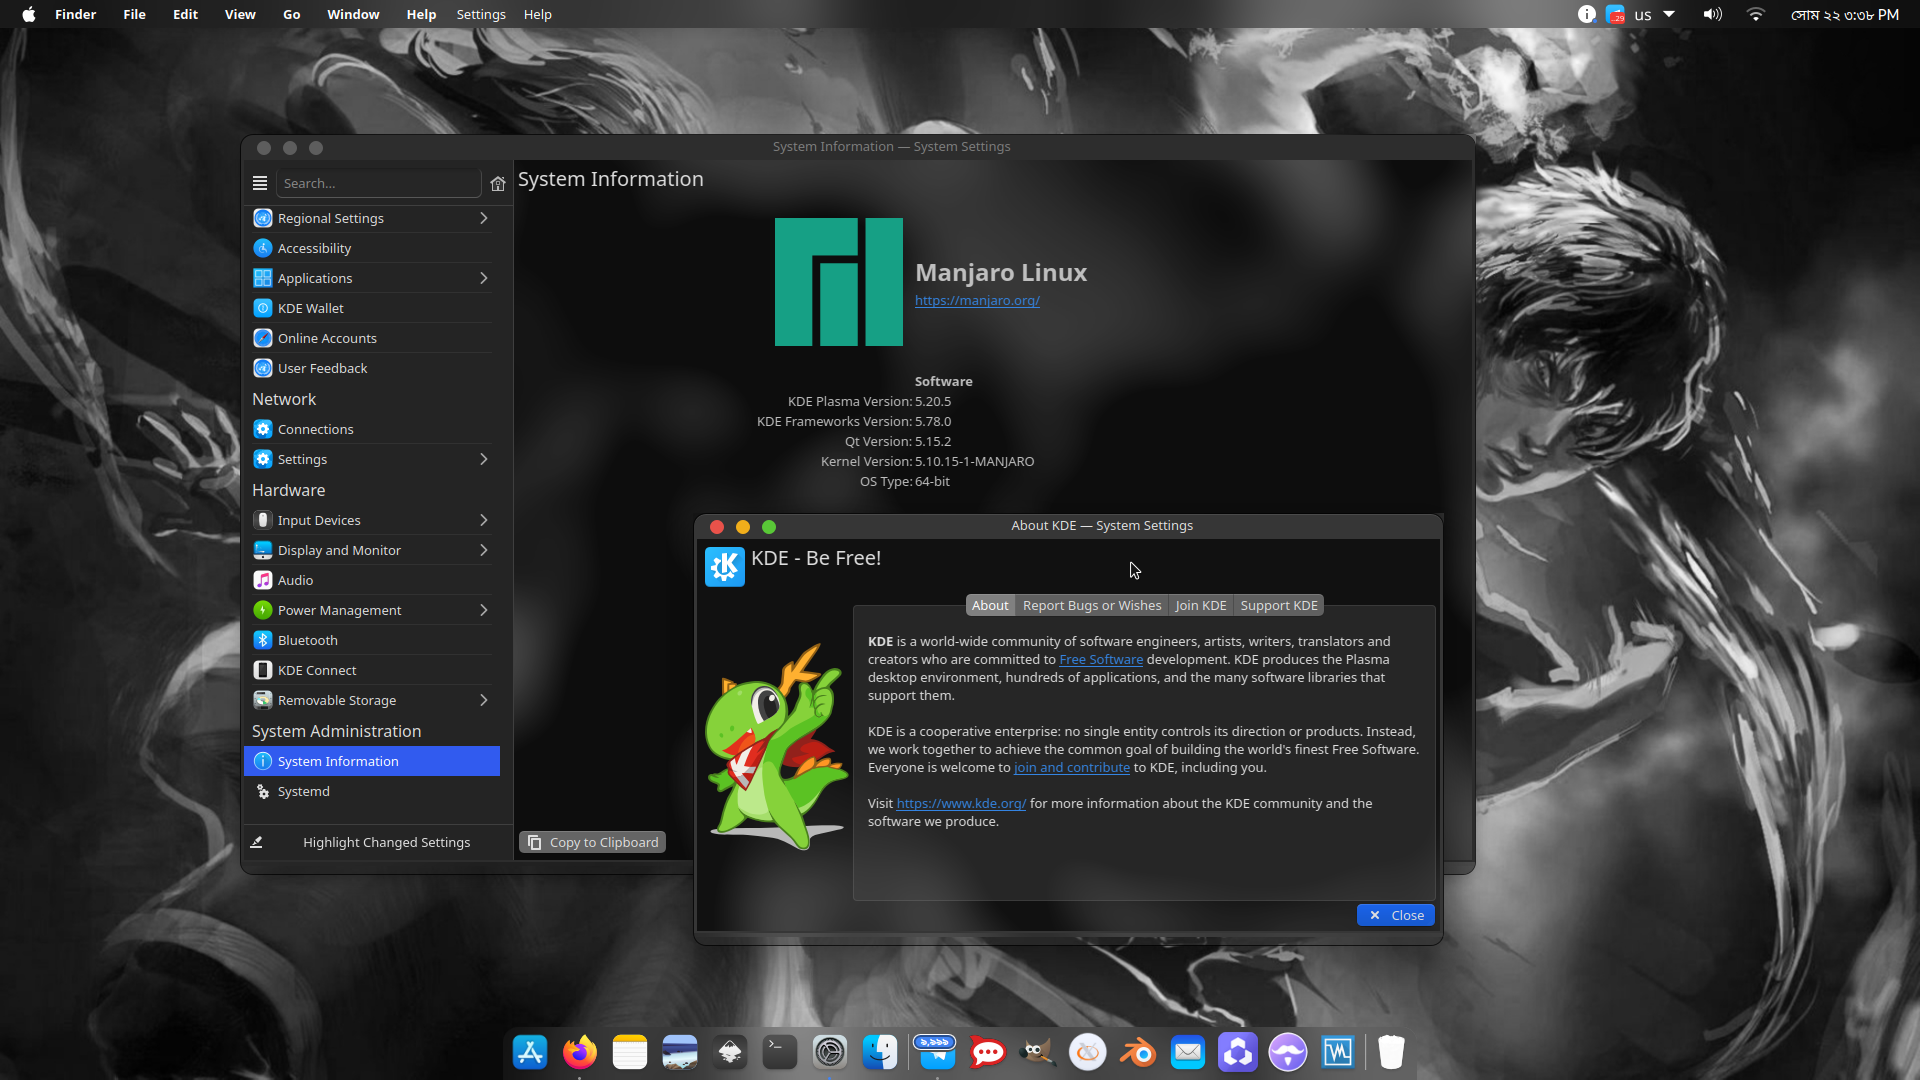Screen dimensions: 1920x1080
Task: Click Free Software hyperlink
Action: click(1100, 658)
